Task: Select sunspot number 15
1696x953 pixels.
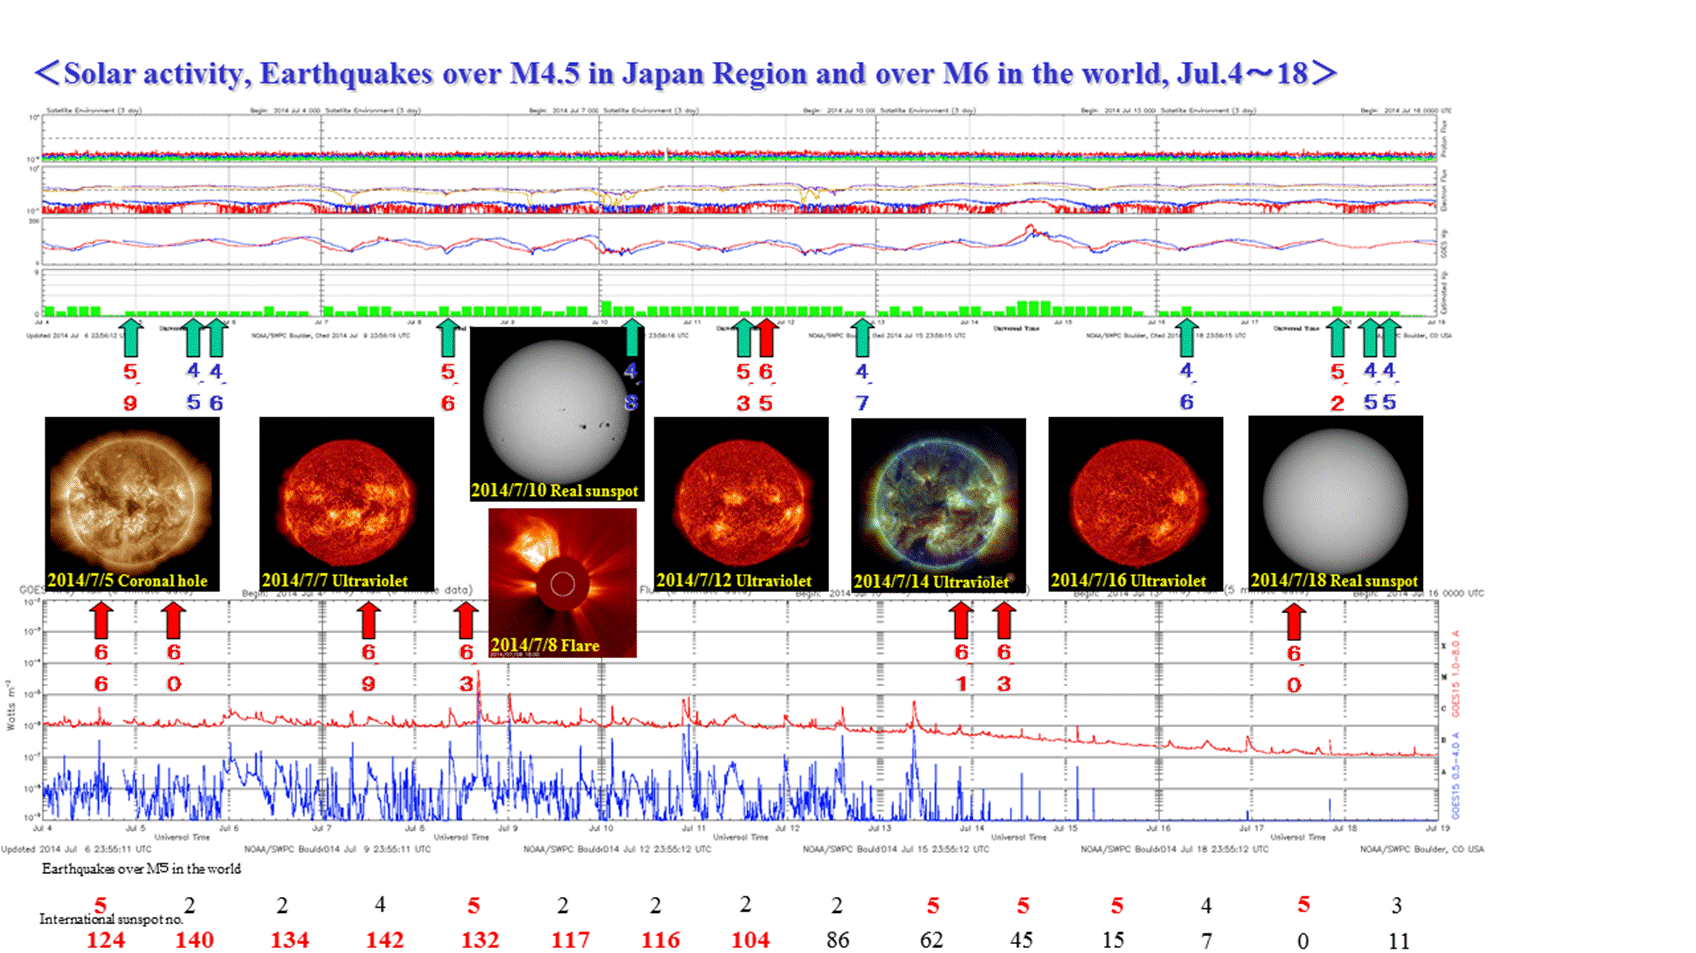Action: [1113, 940]
